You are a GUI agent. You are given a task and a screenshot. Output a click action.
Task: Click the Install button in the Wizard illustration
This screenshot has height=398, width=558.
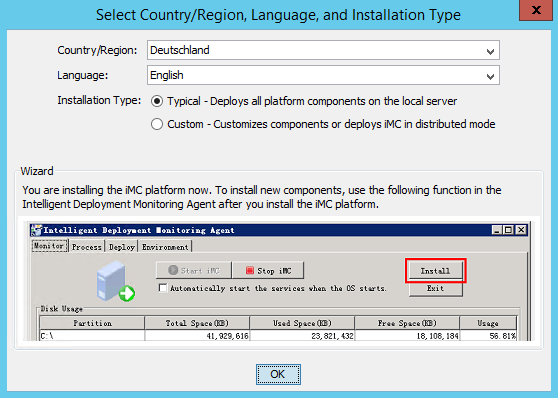pos(436,271)
